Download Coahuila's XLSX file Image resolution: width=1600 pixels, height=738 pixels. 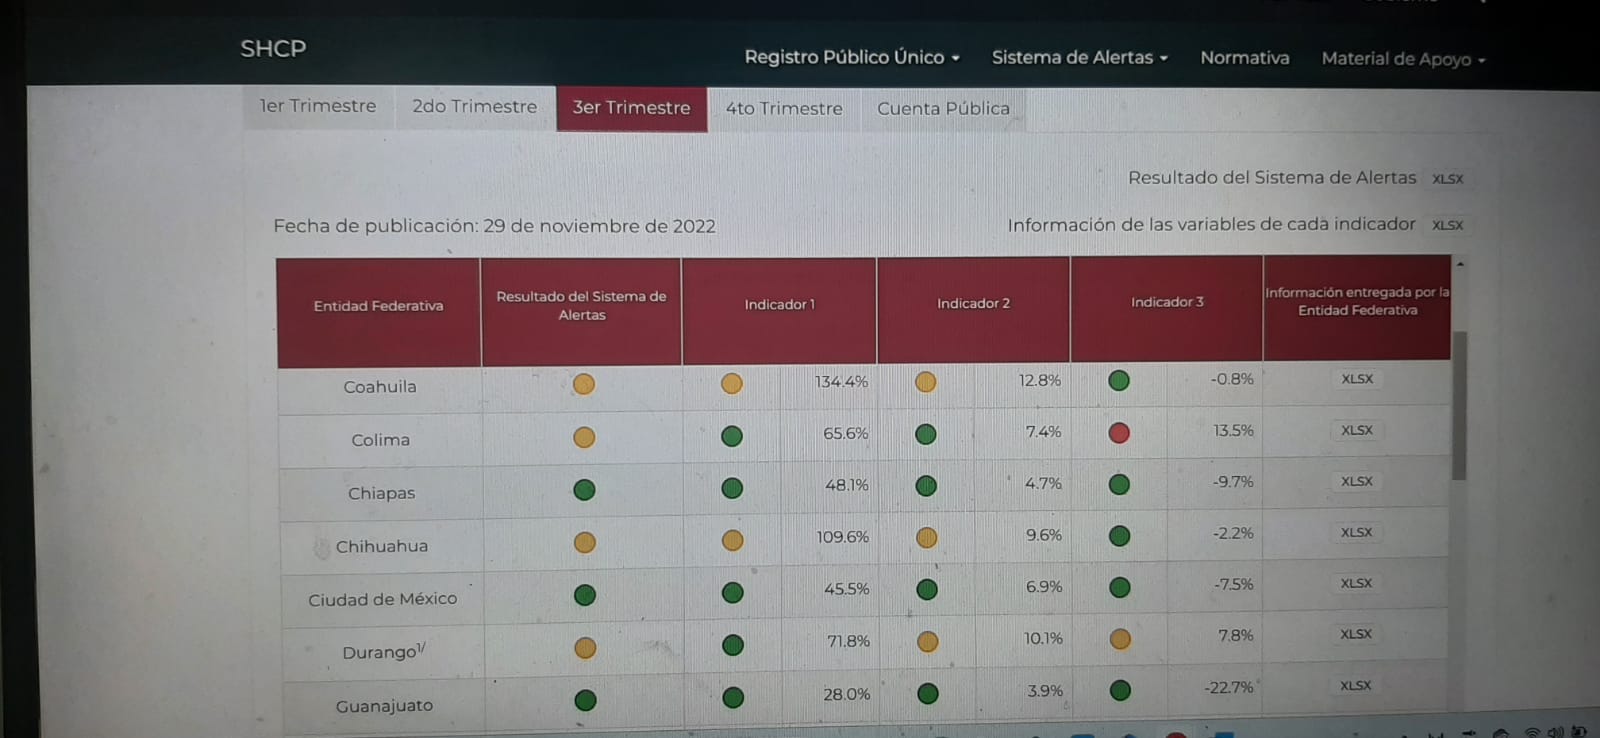(1357, 379)
